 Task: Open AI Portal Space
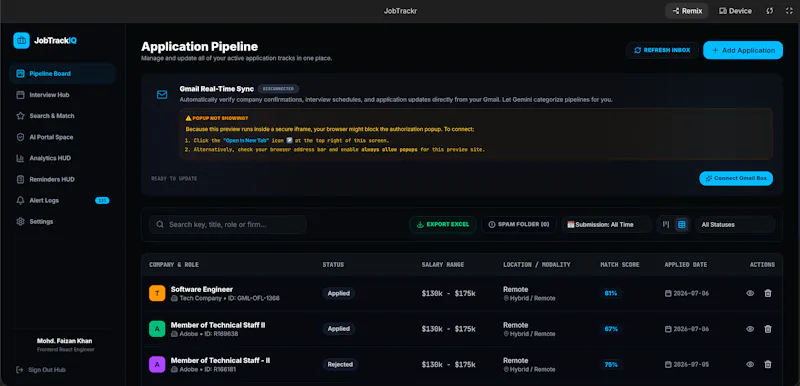(62, 137)
